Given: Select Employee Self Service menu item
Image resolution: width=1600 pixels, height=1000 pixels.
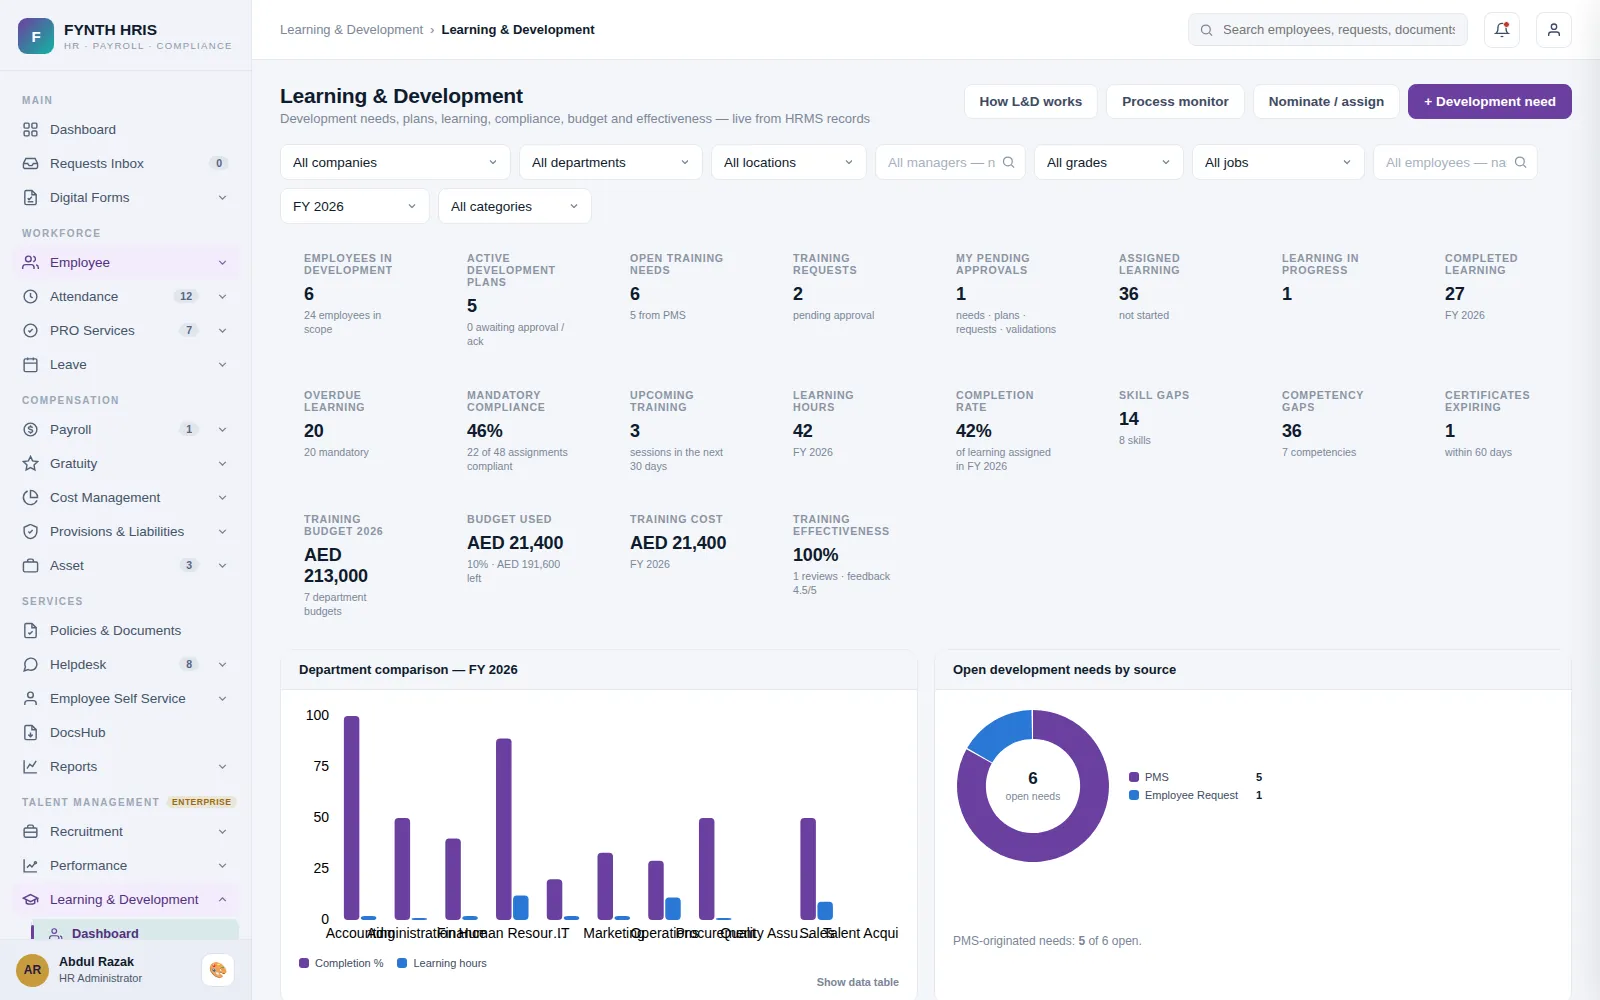Looking at the screenshot, I should (126, 699).
